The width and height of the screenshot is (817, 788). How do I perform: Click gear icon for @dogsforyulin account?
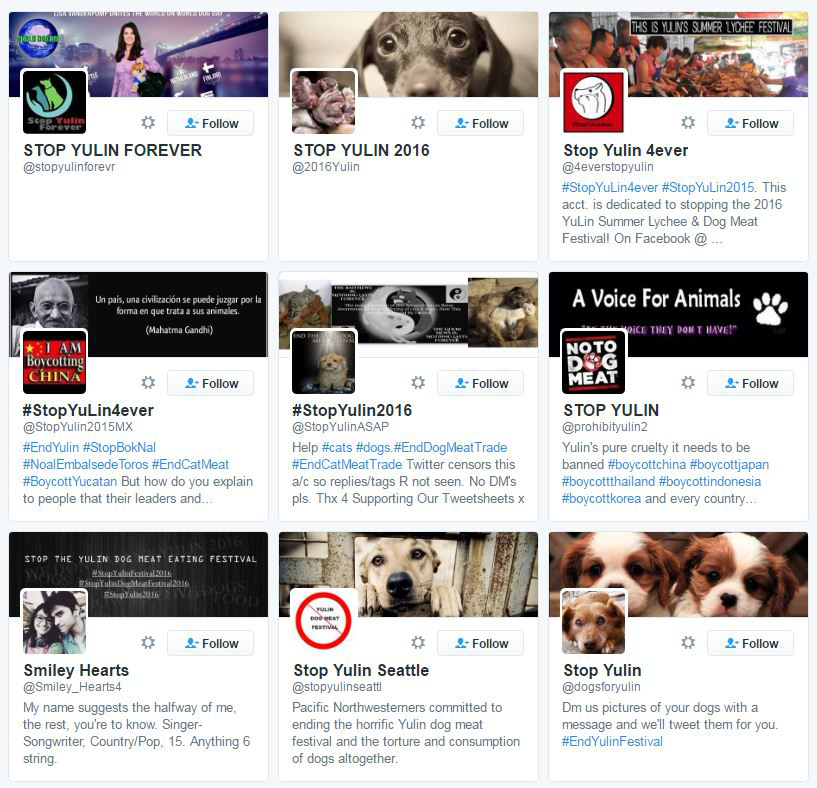coord(688,643)
